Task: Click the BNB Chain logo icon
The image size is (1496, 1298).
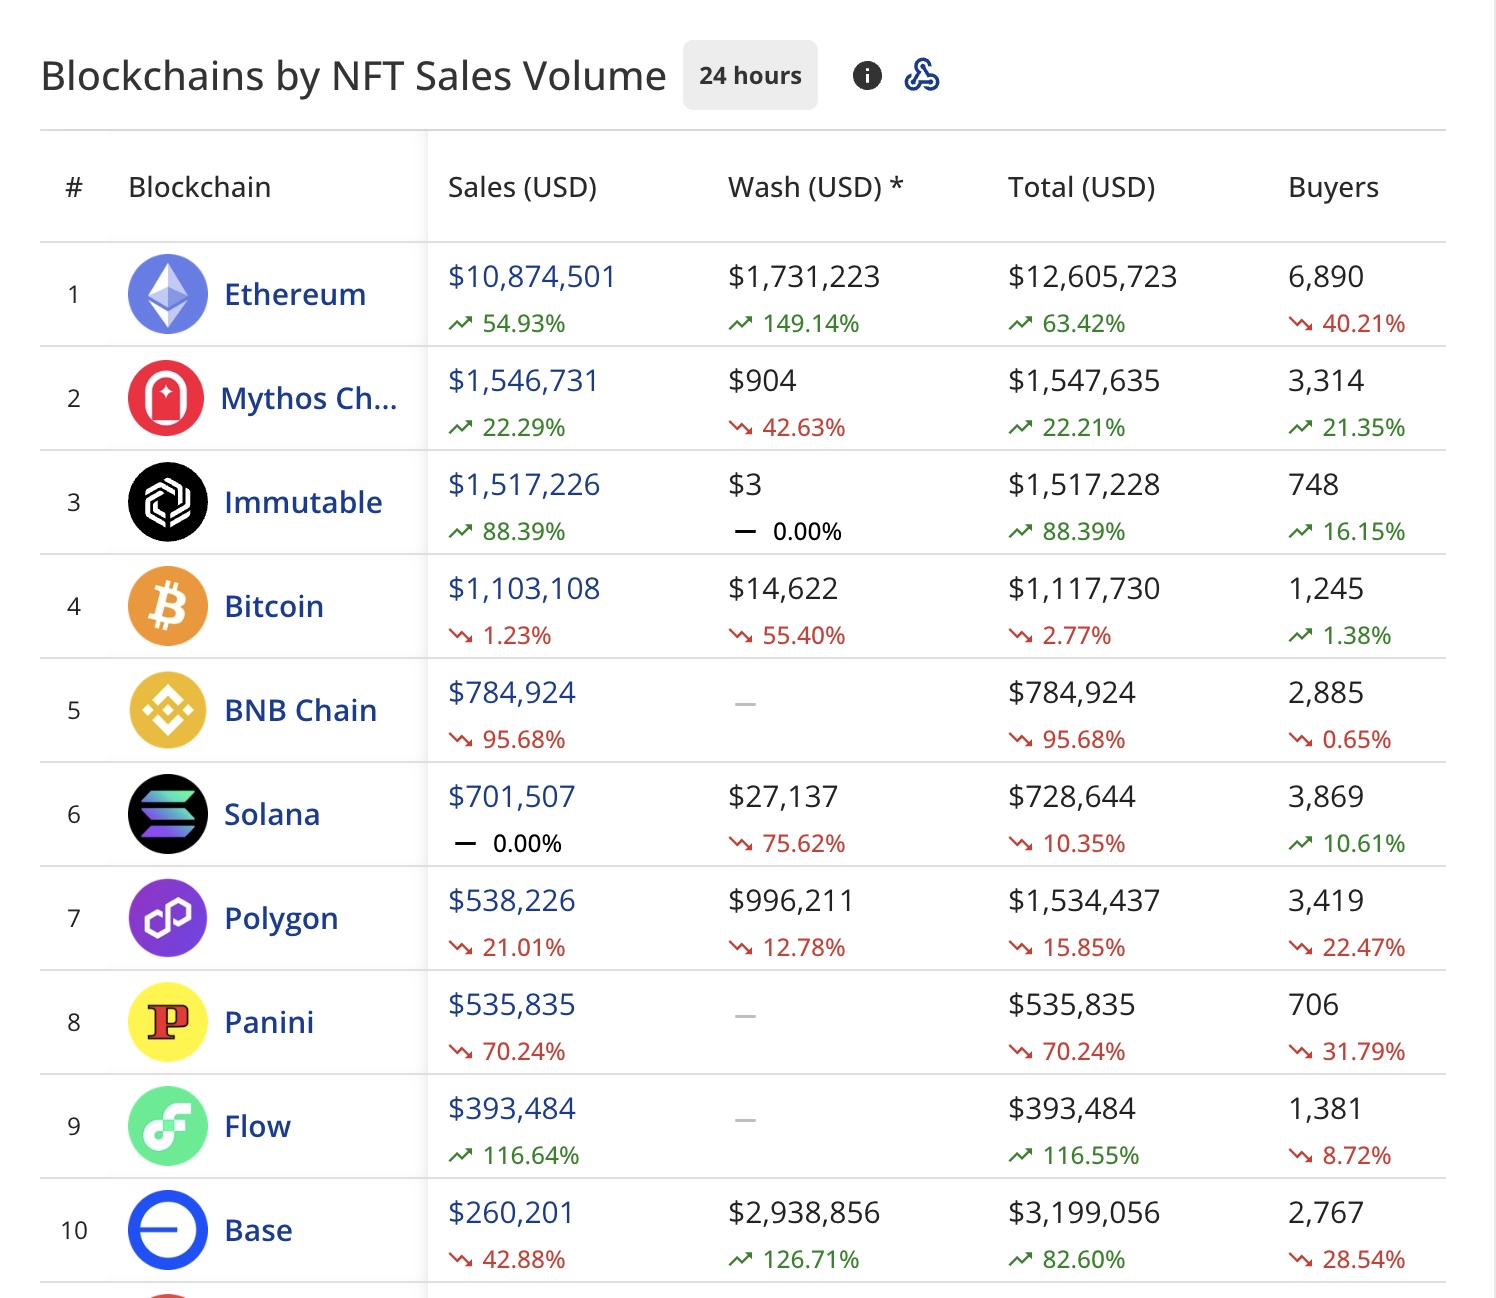Action: [168, 710]
